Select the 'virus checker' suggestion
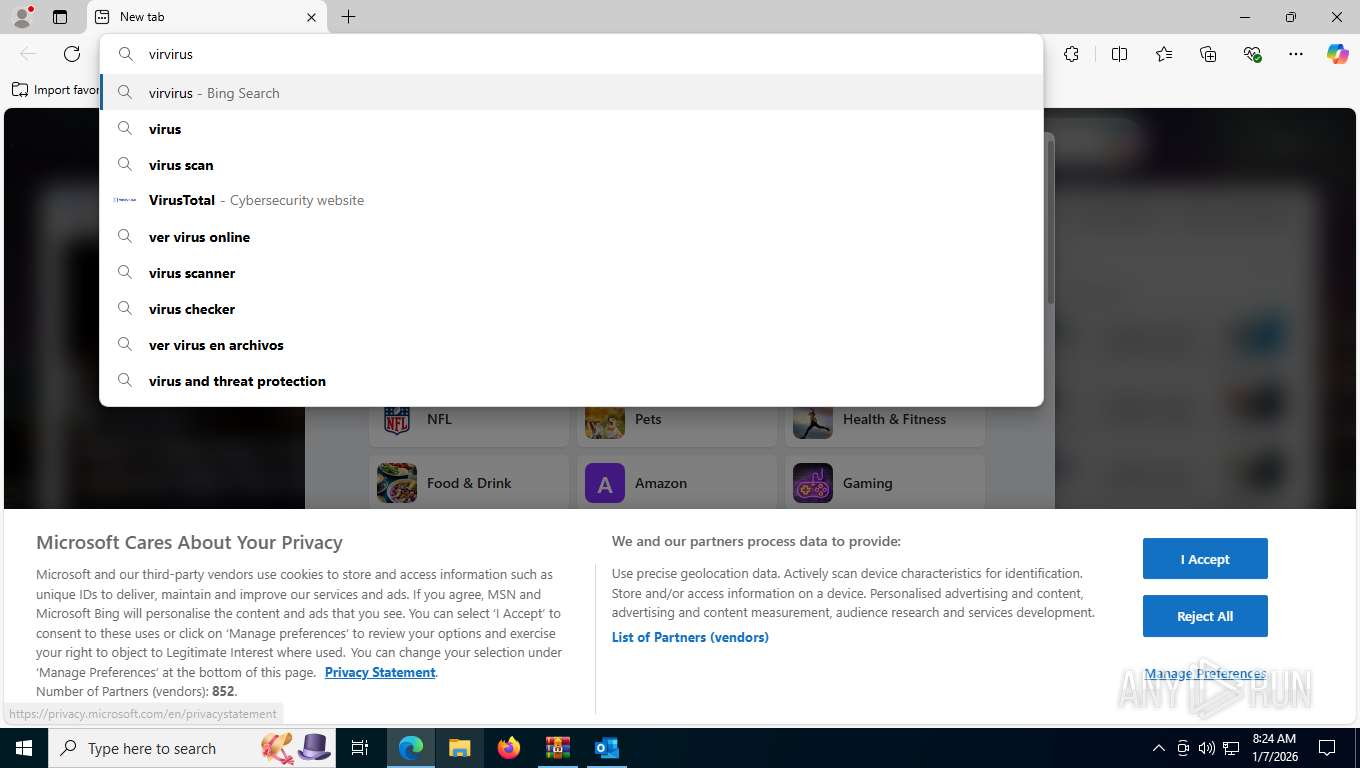The height and width of the screenshot is (768, 1360). pyautogui.click(x=571, y=309)
